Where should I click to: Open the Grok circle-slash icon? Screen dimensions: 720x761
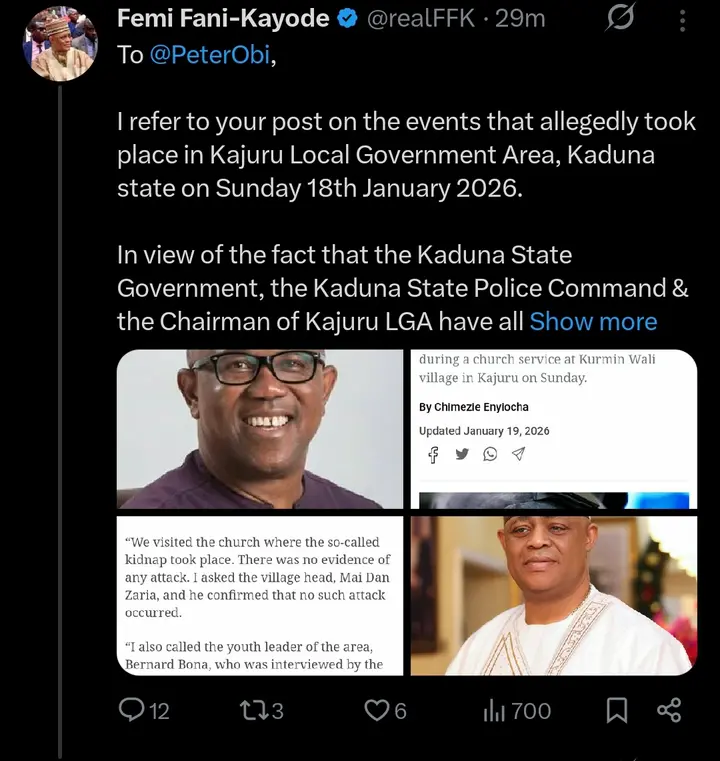click(621, 20)
